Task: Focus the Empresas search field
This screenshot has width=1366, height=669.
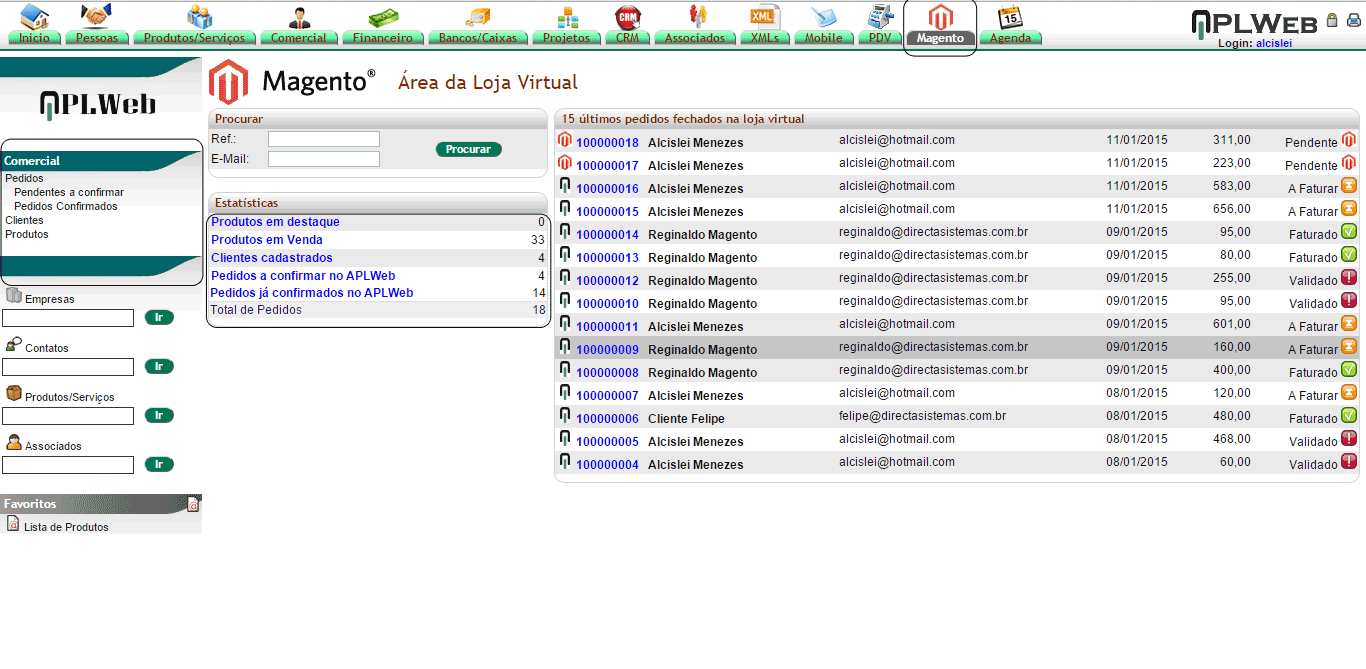Action: (68, 318)
